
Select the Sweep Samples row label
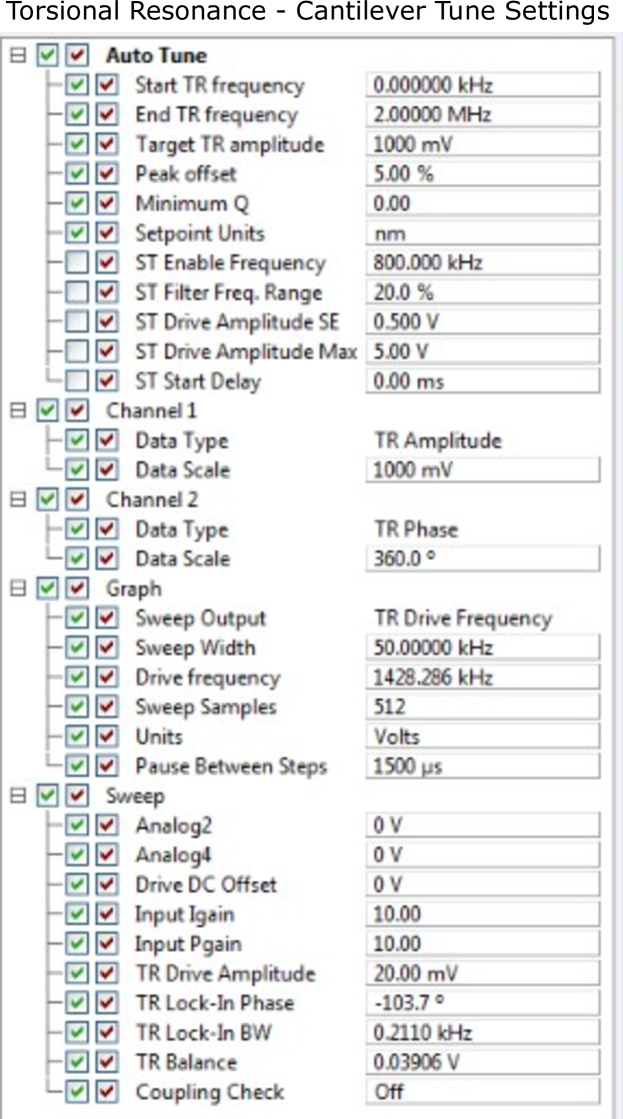point(206,707)
